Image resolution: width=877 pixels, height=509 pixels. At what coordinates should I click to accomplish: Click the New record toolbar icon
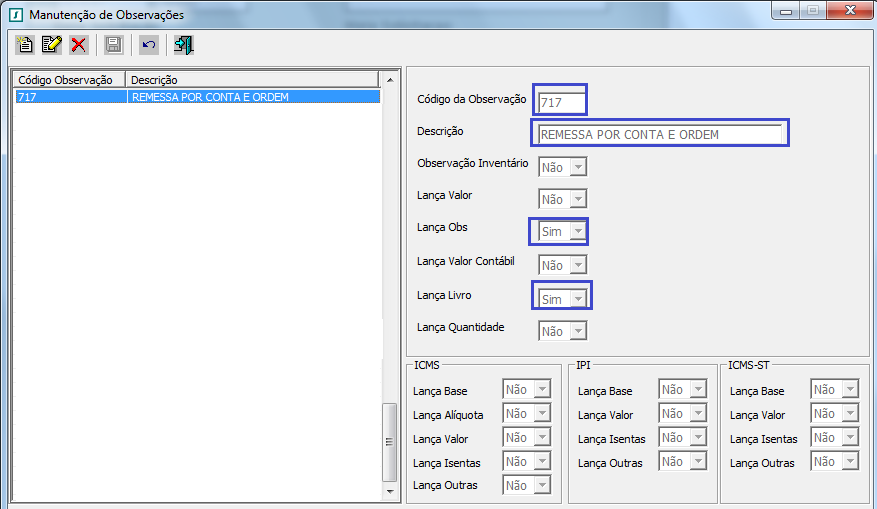click(x=25, y=44)
